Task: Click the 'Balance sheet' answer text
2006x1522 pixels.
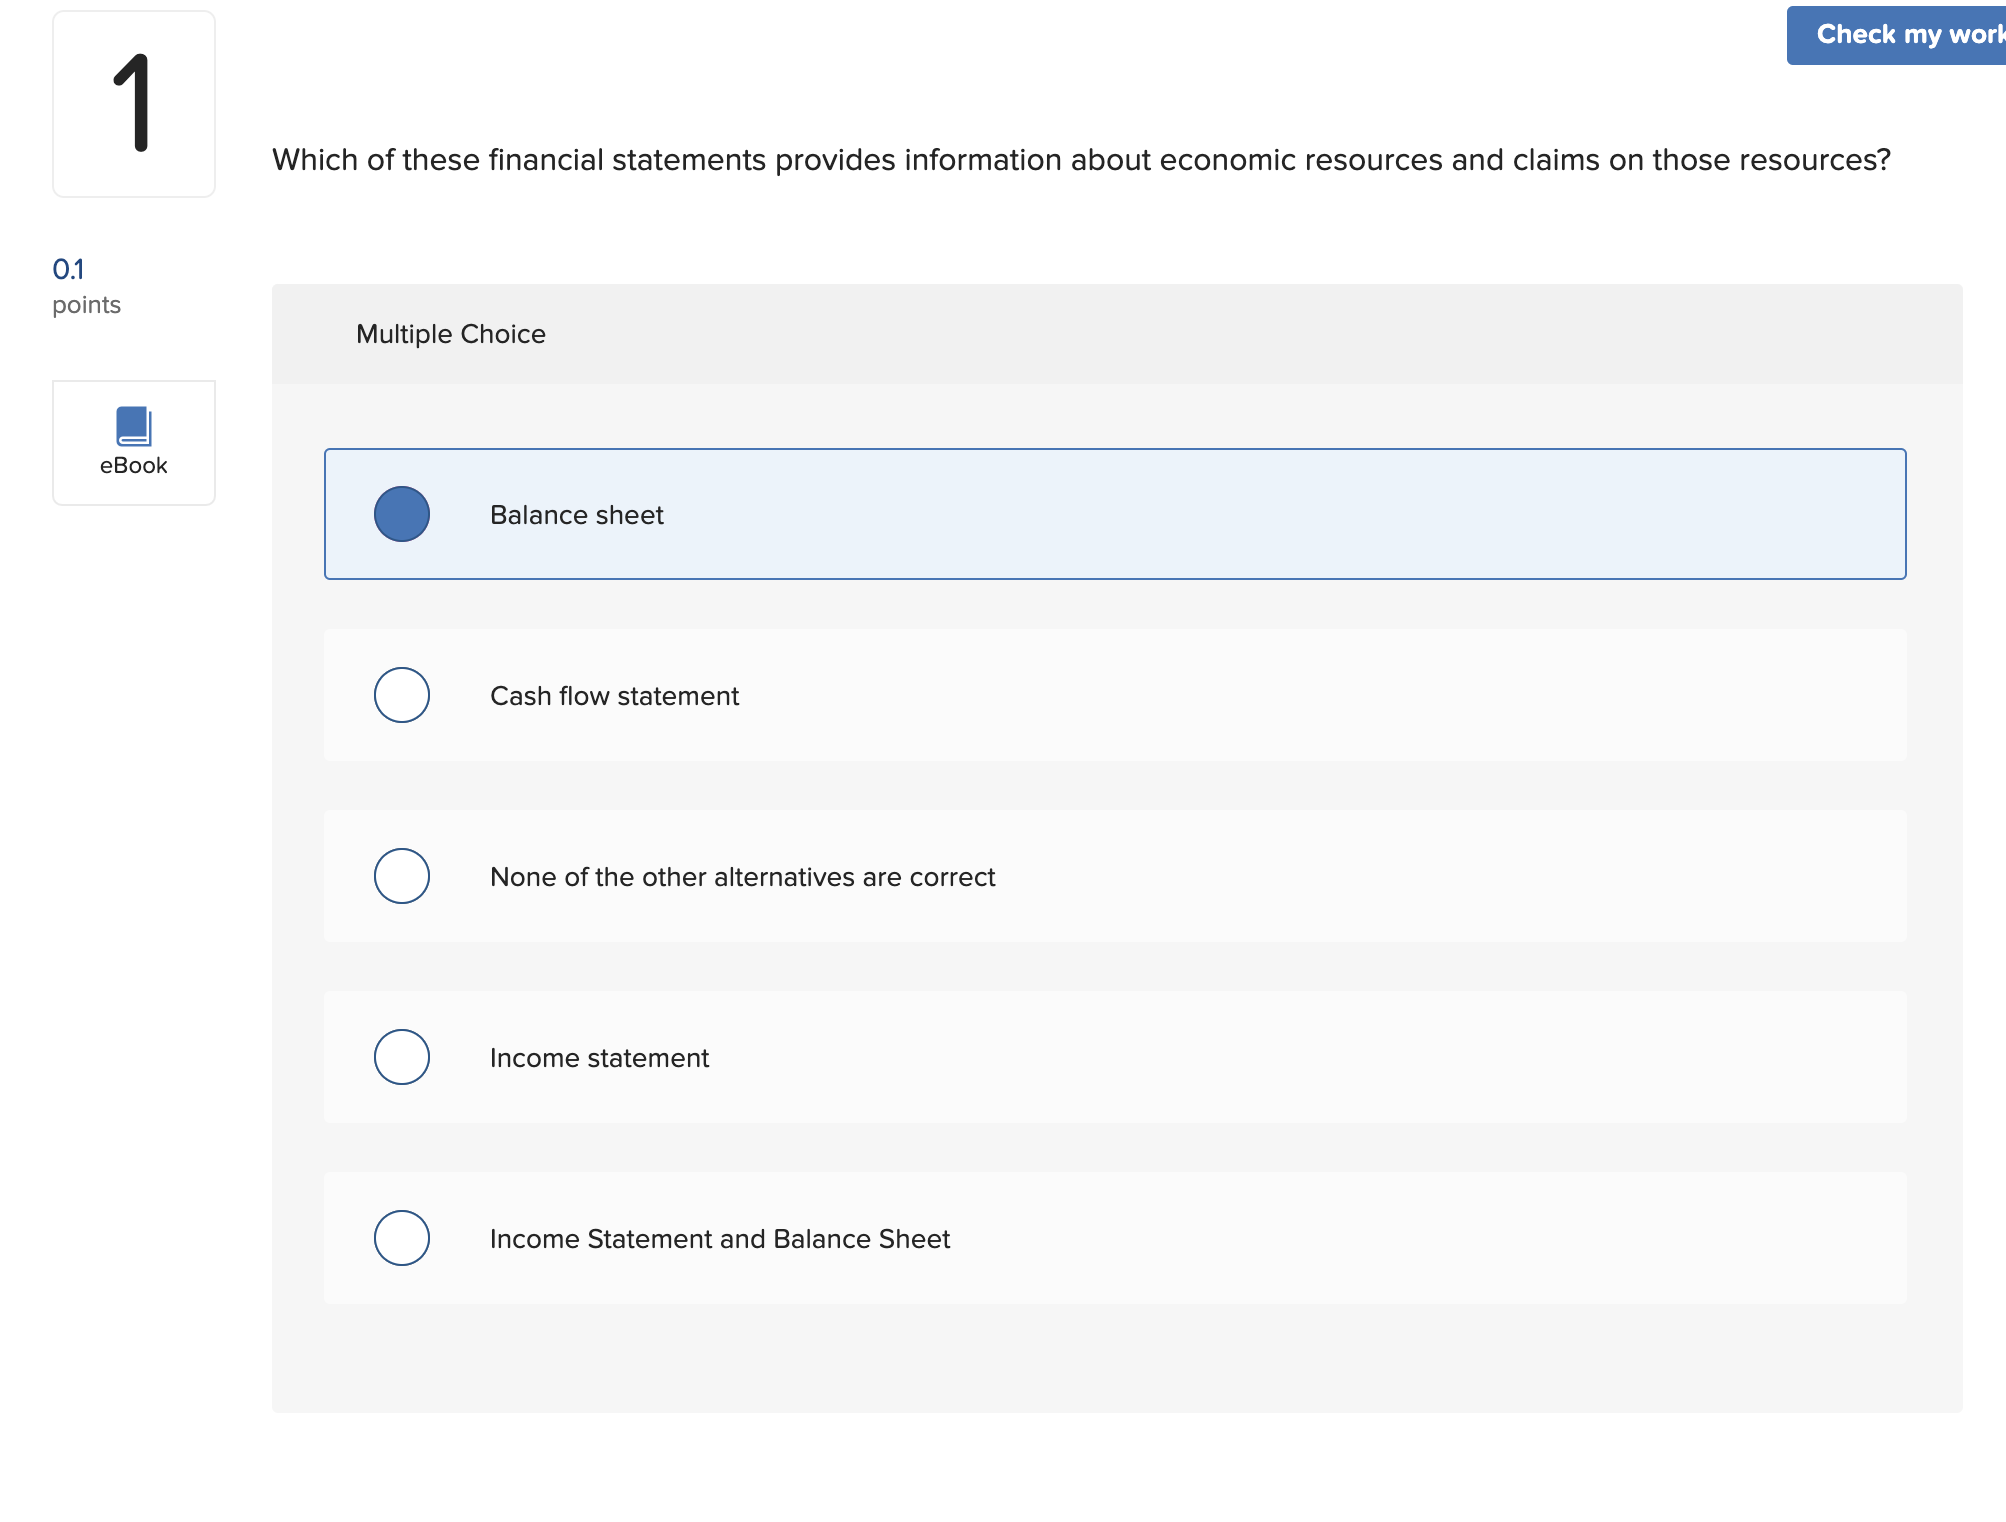Action: 577,515
